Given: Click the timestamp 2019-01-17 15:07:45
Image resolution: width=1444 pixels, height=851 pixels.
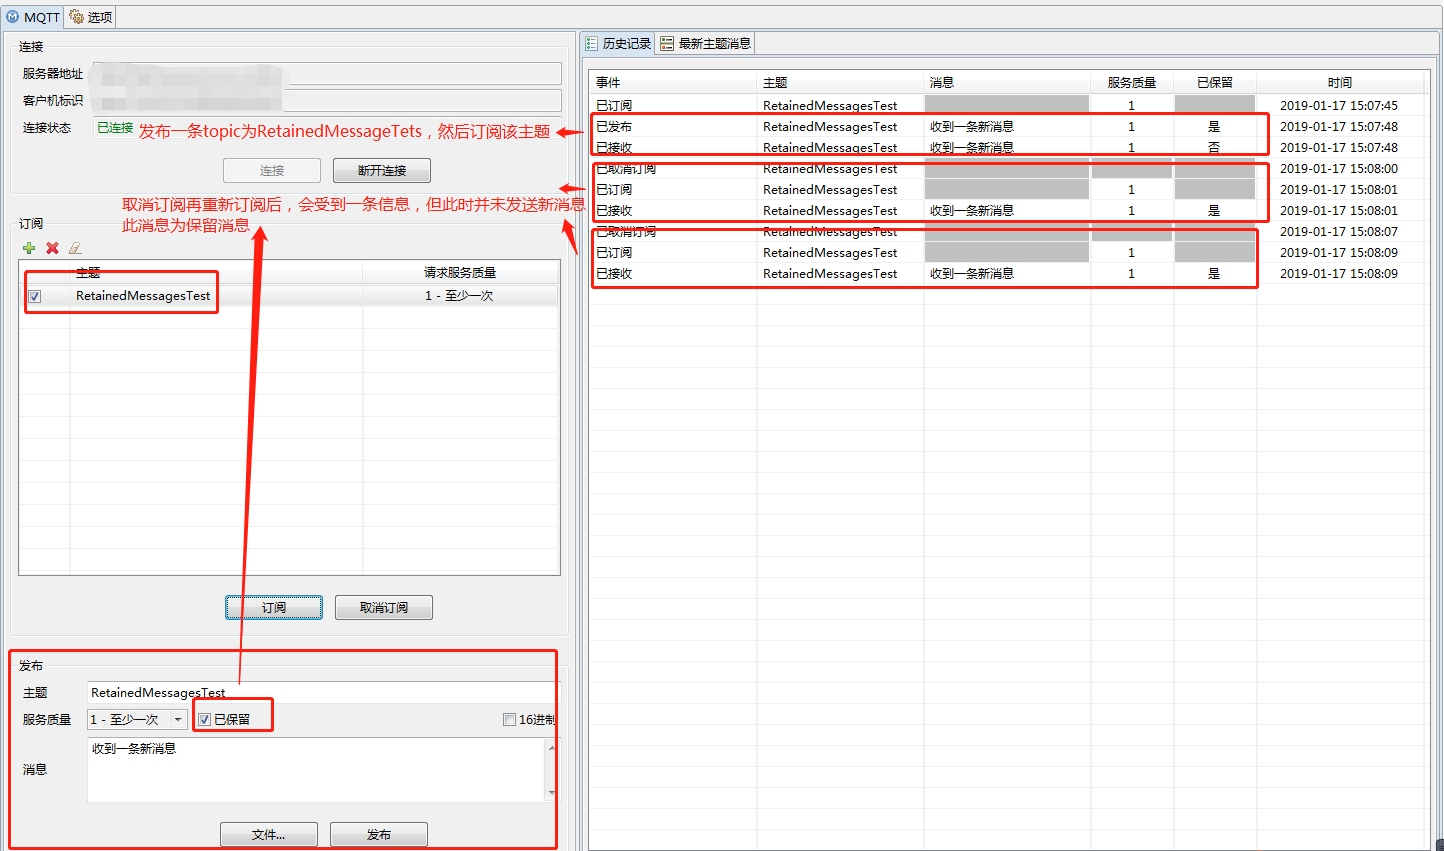Looking at the screenshot, I should click(1339, 105).
